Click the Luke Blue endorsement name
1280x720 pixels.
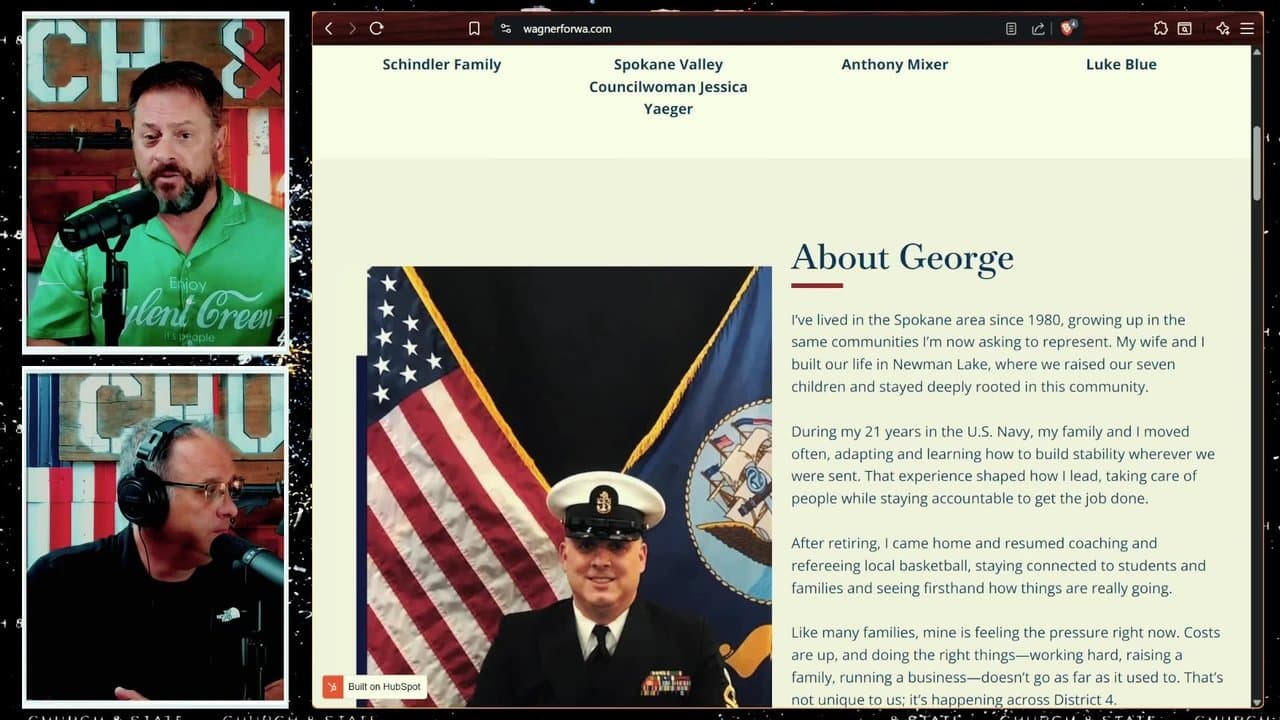coord(1121,64)
